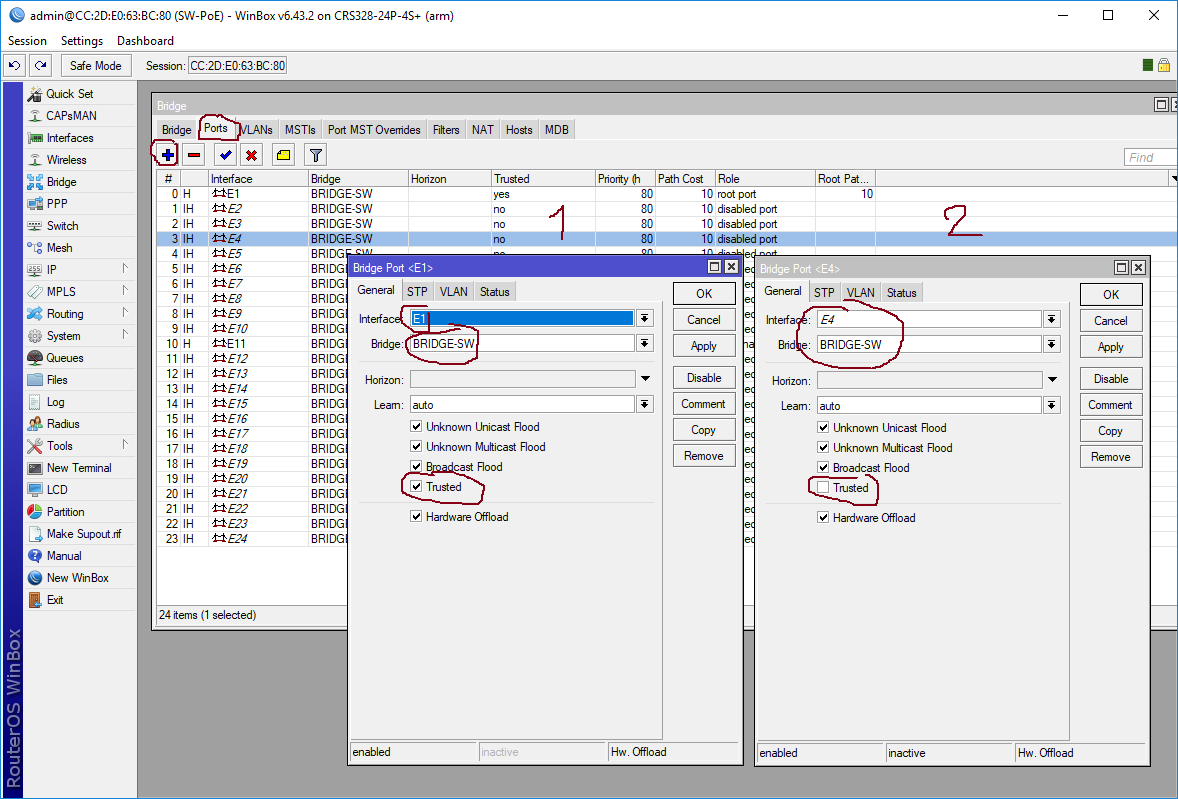Enable selected port with blue checkmark icon
This screenshot has height=799, width=1178.
(225, 155)
